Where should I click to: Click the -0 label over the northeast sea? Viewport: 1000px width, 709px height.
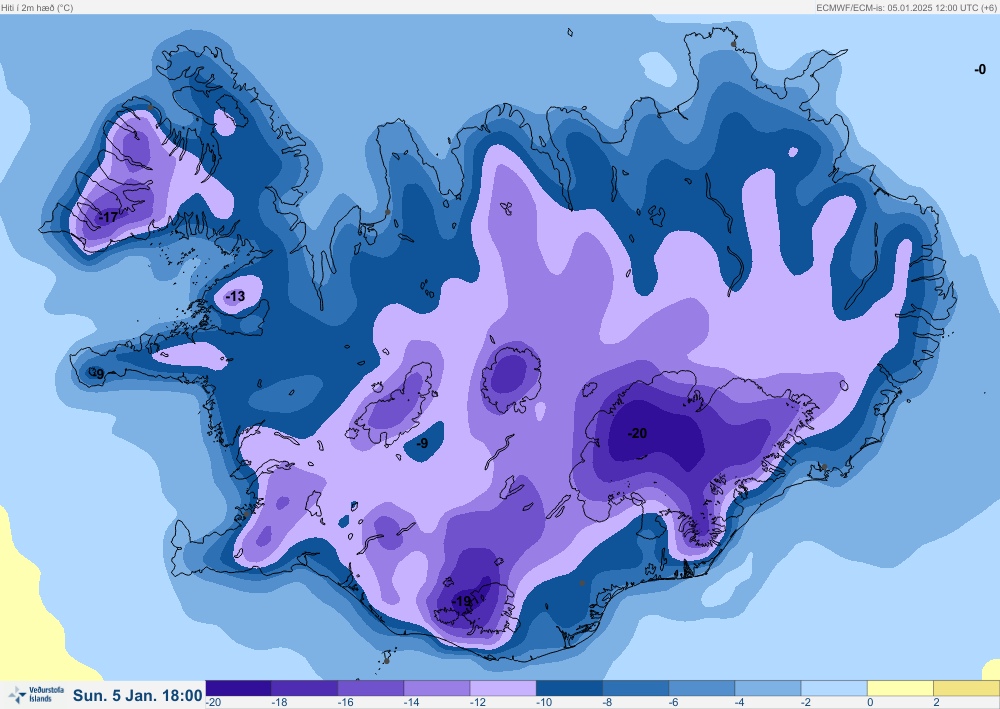(980, 69)
